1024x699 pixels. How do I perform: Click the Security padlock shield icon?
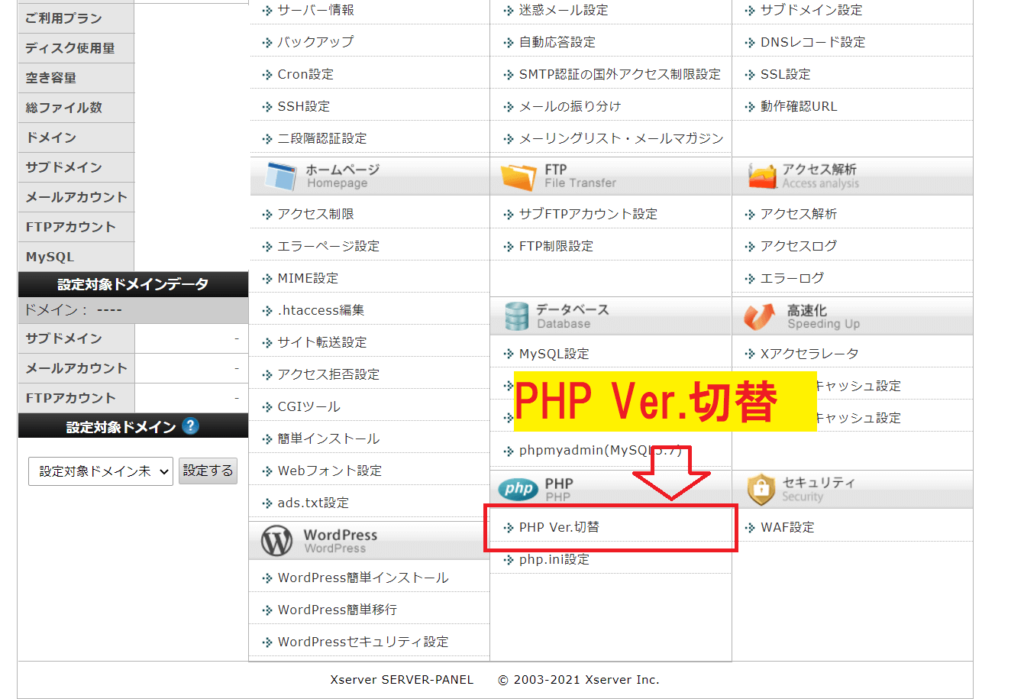click(761, 489)
